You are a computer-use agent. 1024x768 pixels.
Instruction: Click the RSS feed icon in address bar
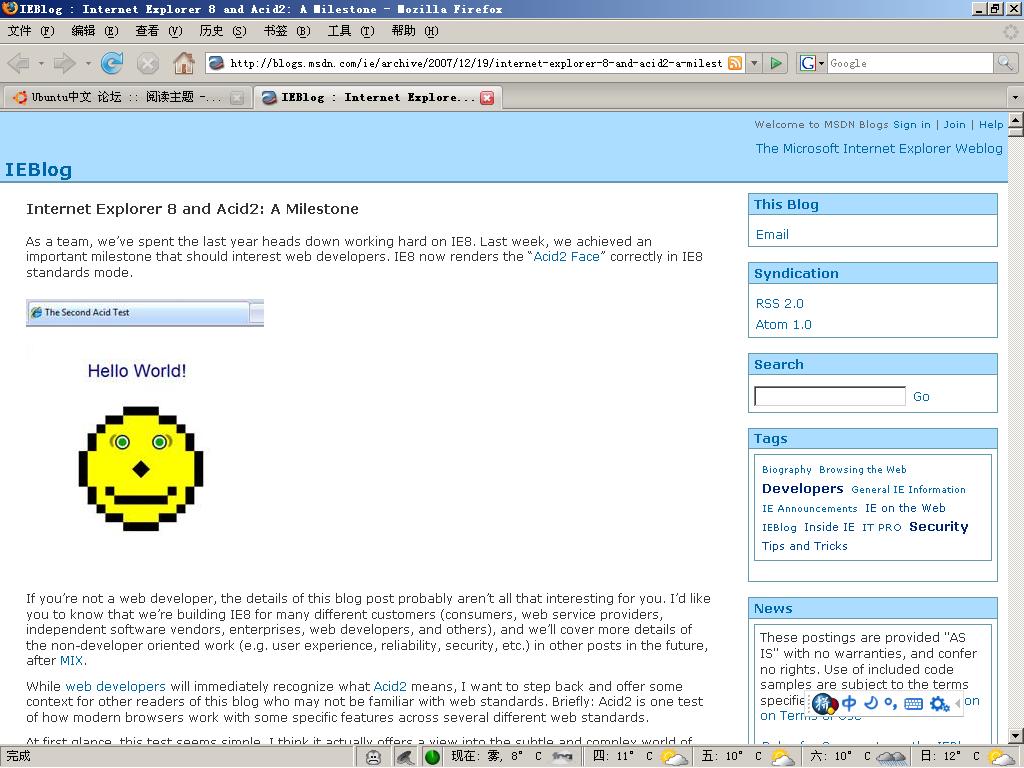735,63
